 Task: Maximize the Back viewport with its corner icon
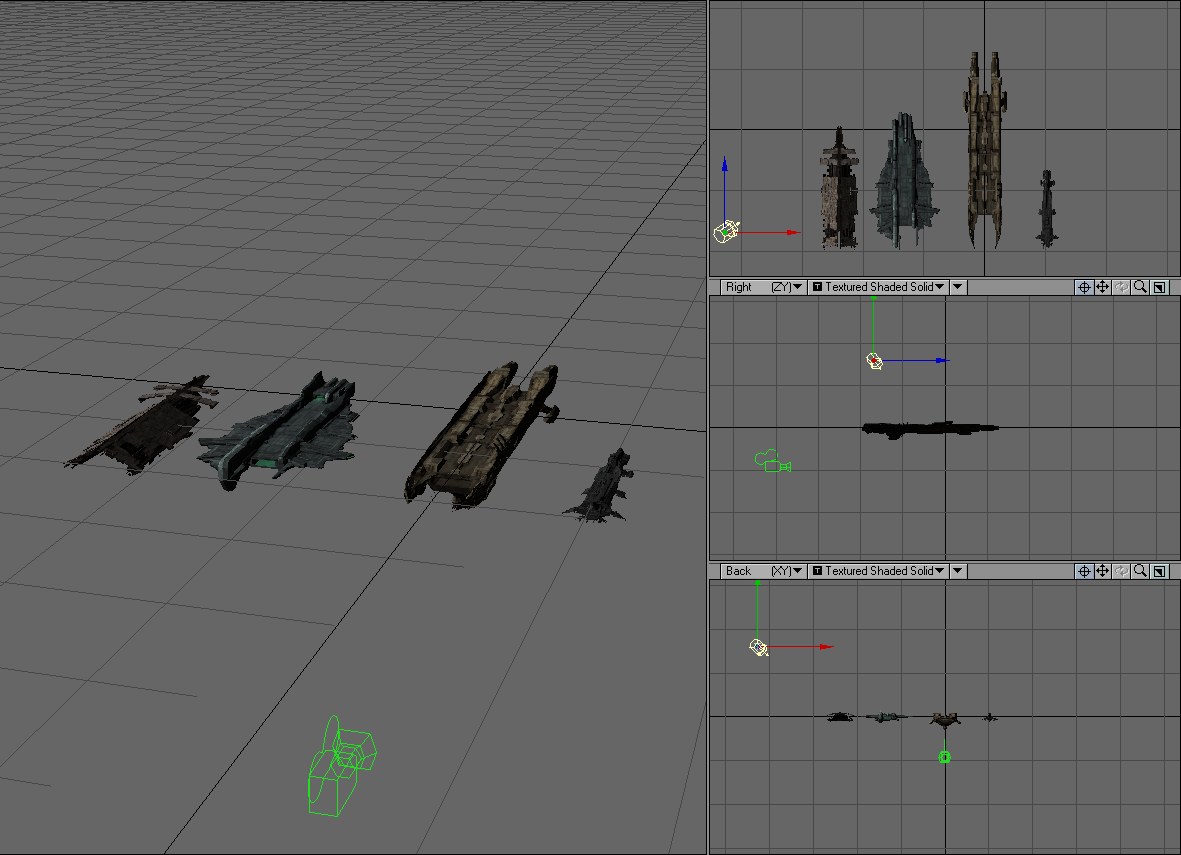click(x=1159, y=571)
